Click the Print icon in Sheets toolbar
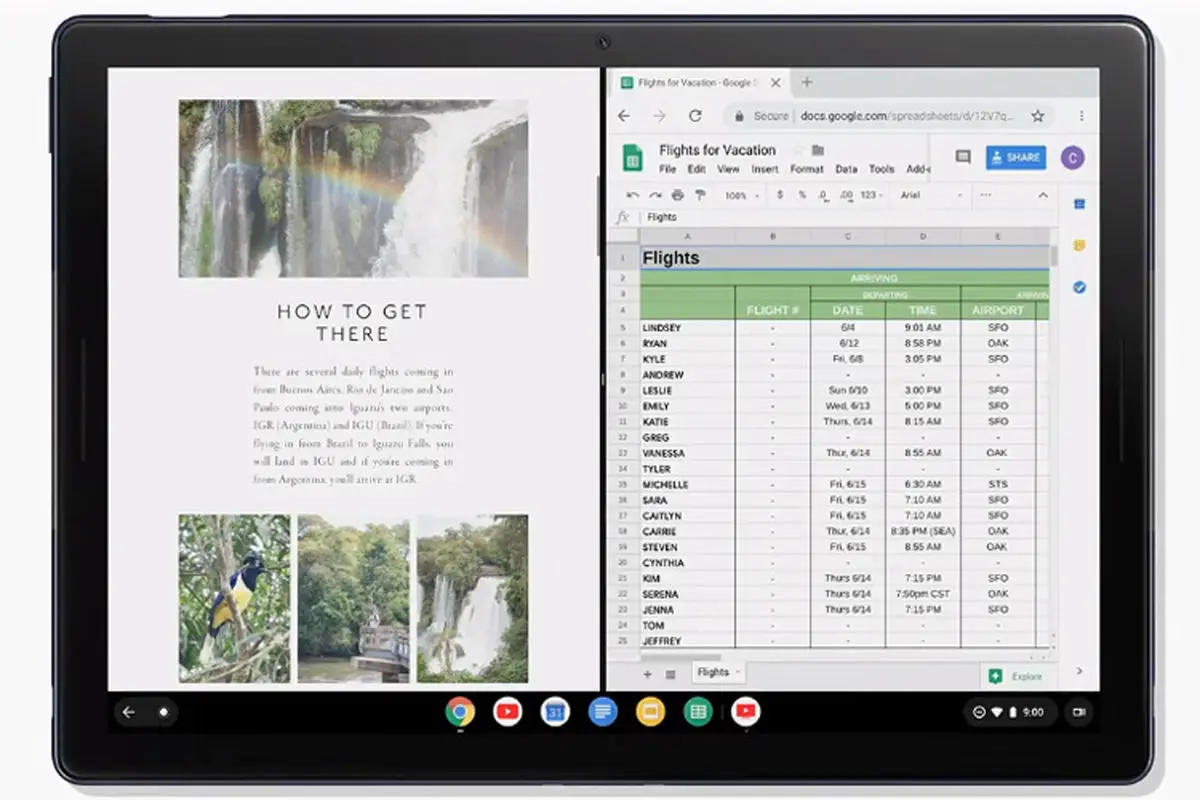Screen dimensions: 1200x800 tap(678, 195)
